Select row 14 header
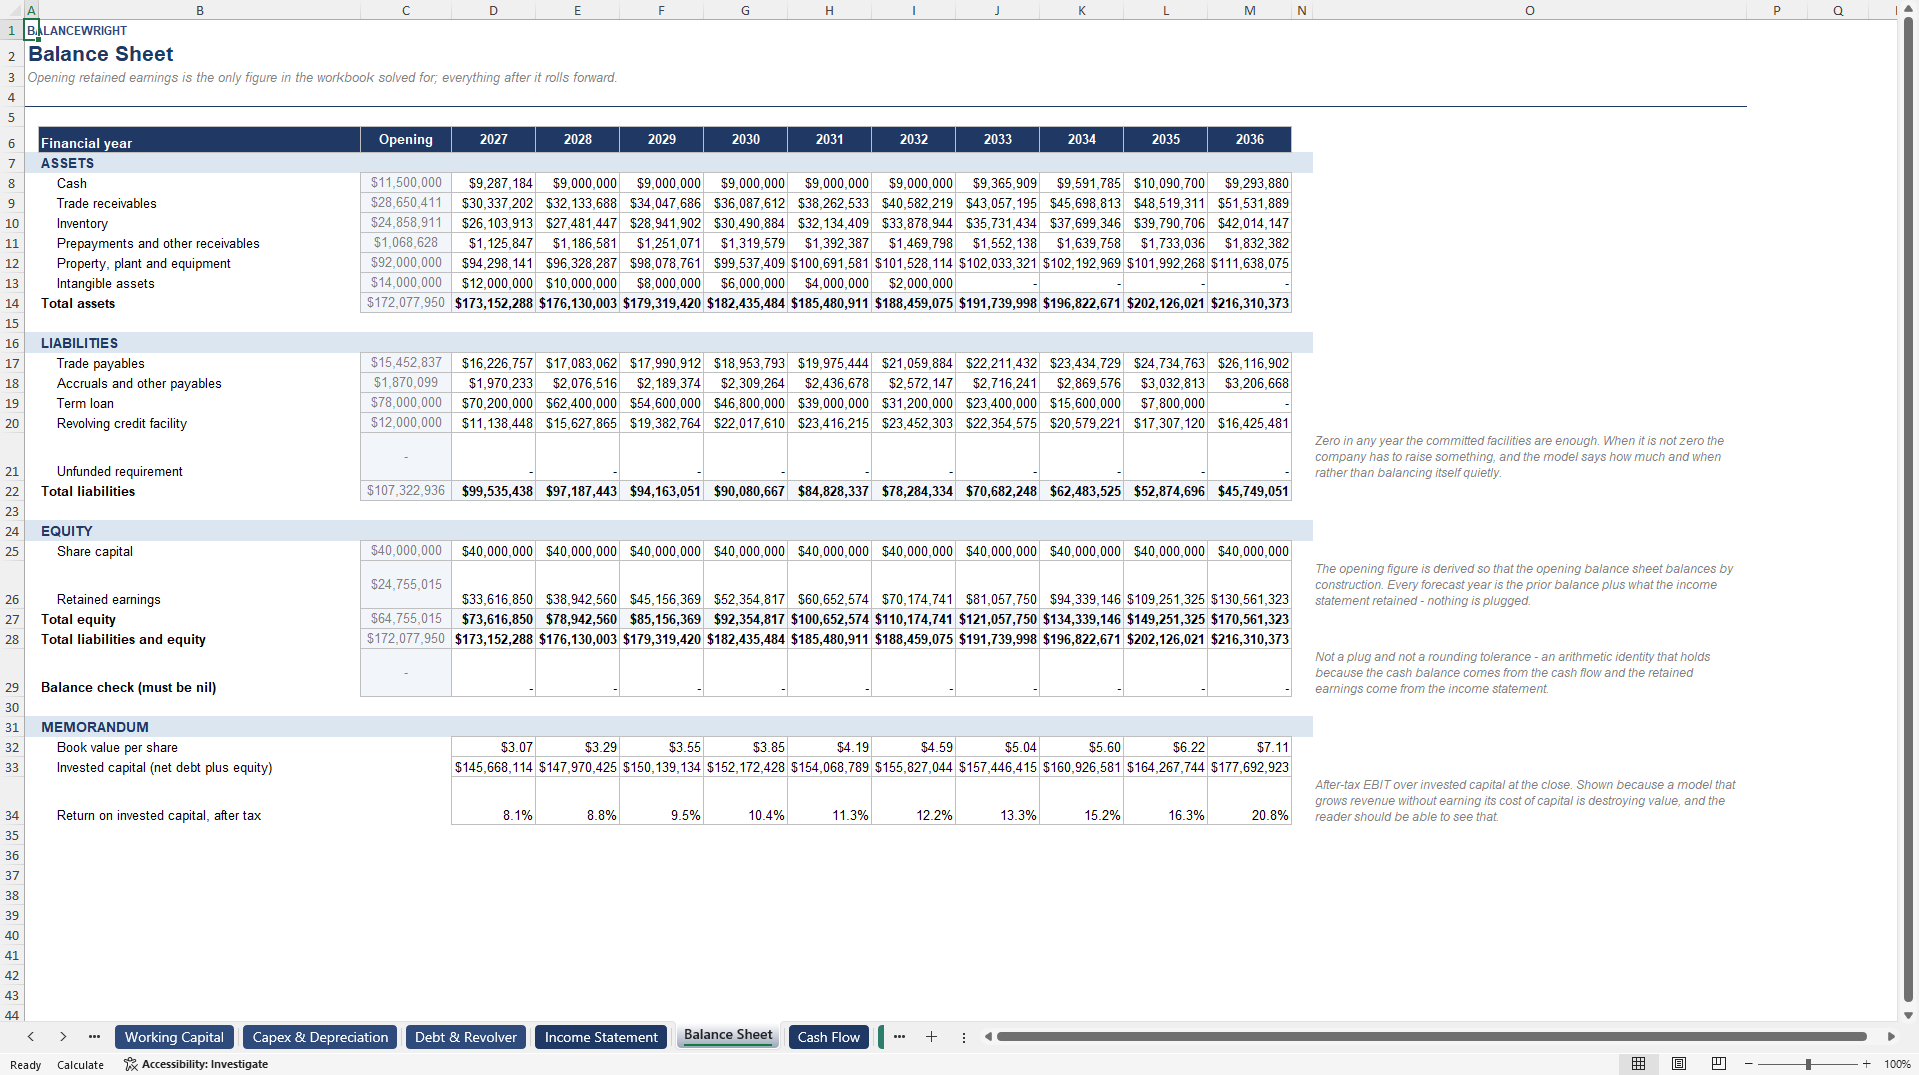Image resolution: width=1919 pixels, height=1075 pixels. [x=12, y=303]
